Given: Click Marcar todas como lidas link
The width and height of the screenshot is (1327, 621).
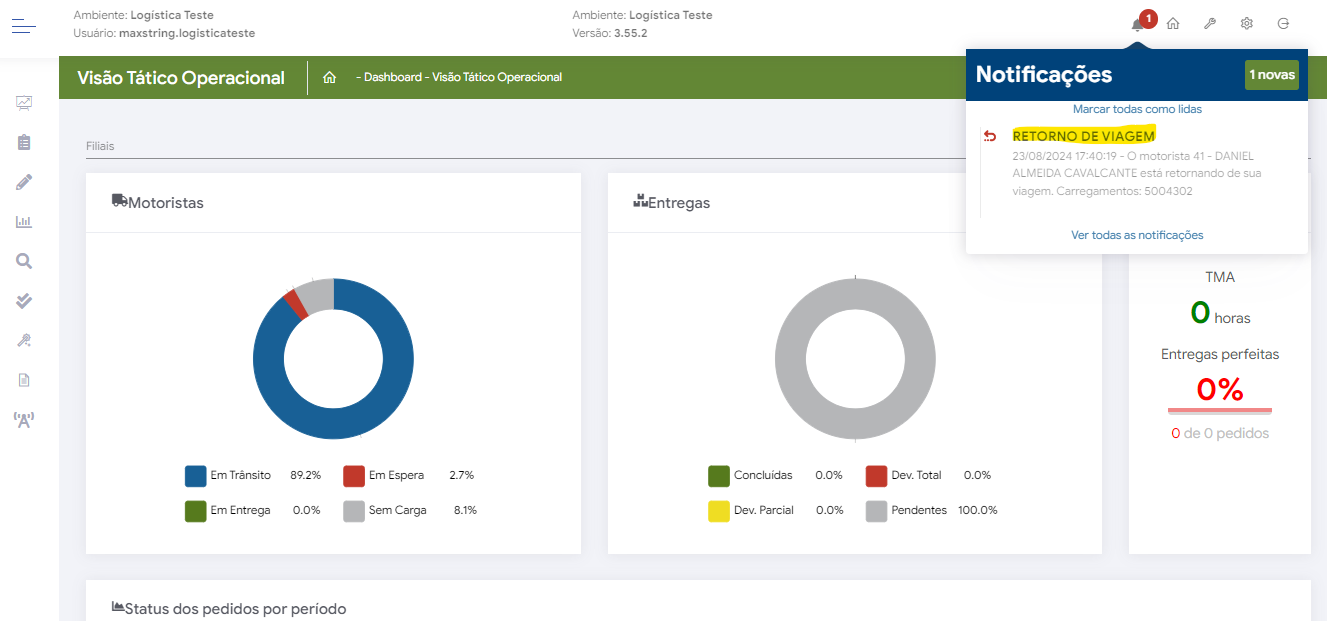Looking at the screenshot, I should [x=1137, y=109].
